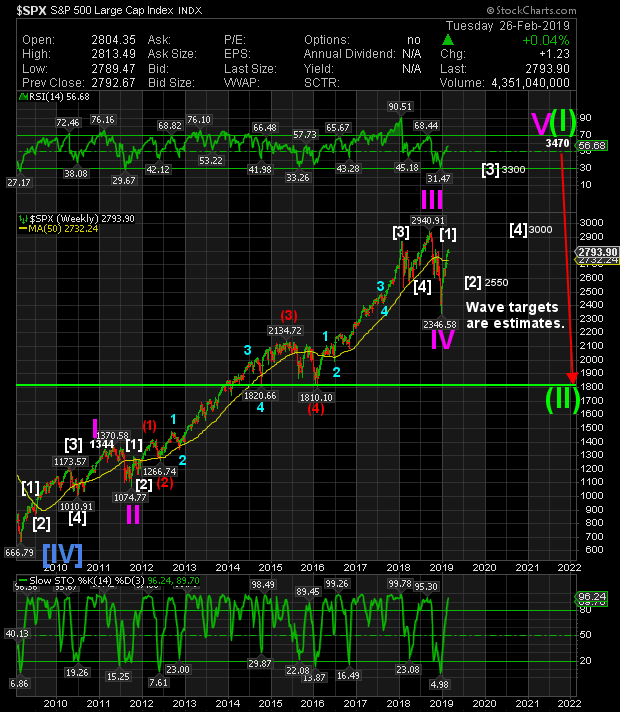Click the price label 1010.91
The image size is (620, 712).
[x=76, y=506]
